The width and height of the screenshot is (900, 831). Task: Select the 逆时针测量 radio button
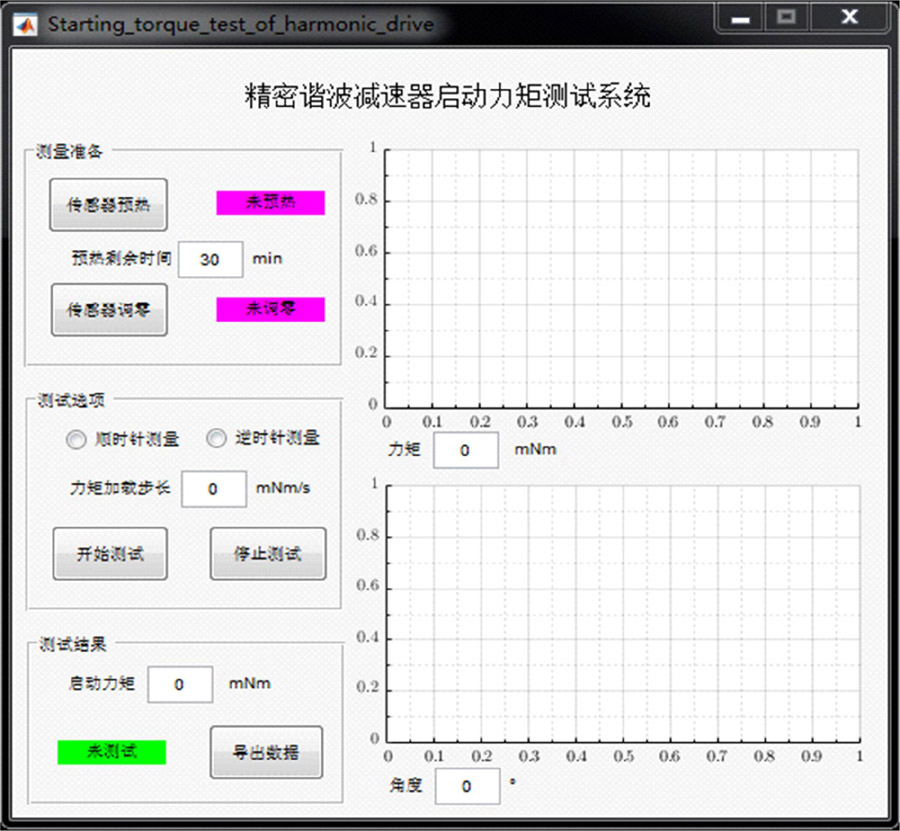217,438
